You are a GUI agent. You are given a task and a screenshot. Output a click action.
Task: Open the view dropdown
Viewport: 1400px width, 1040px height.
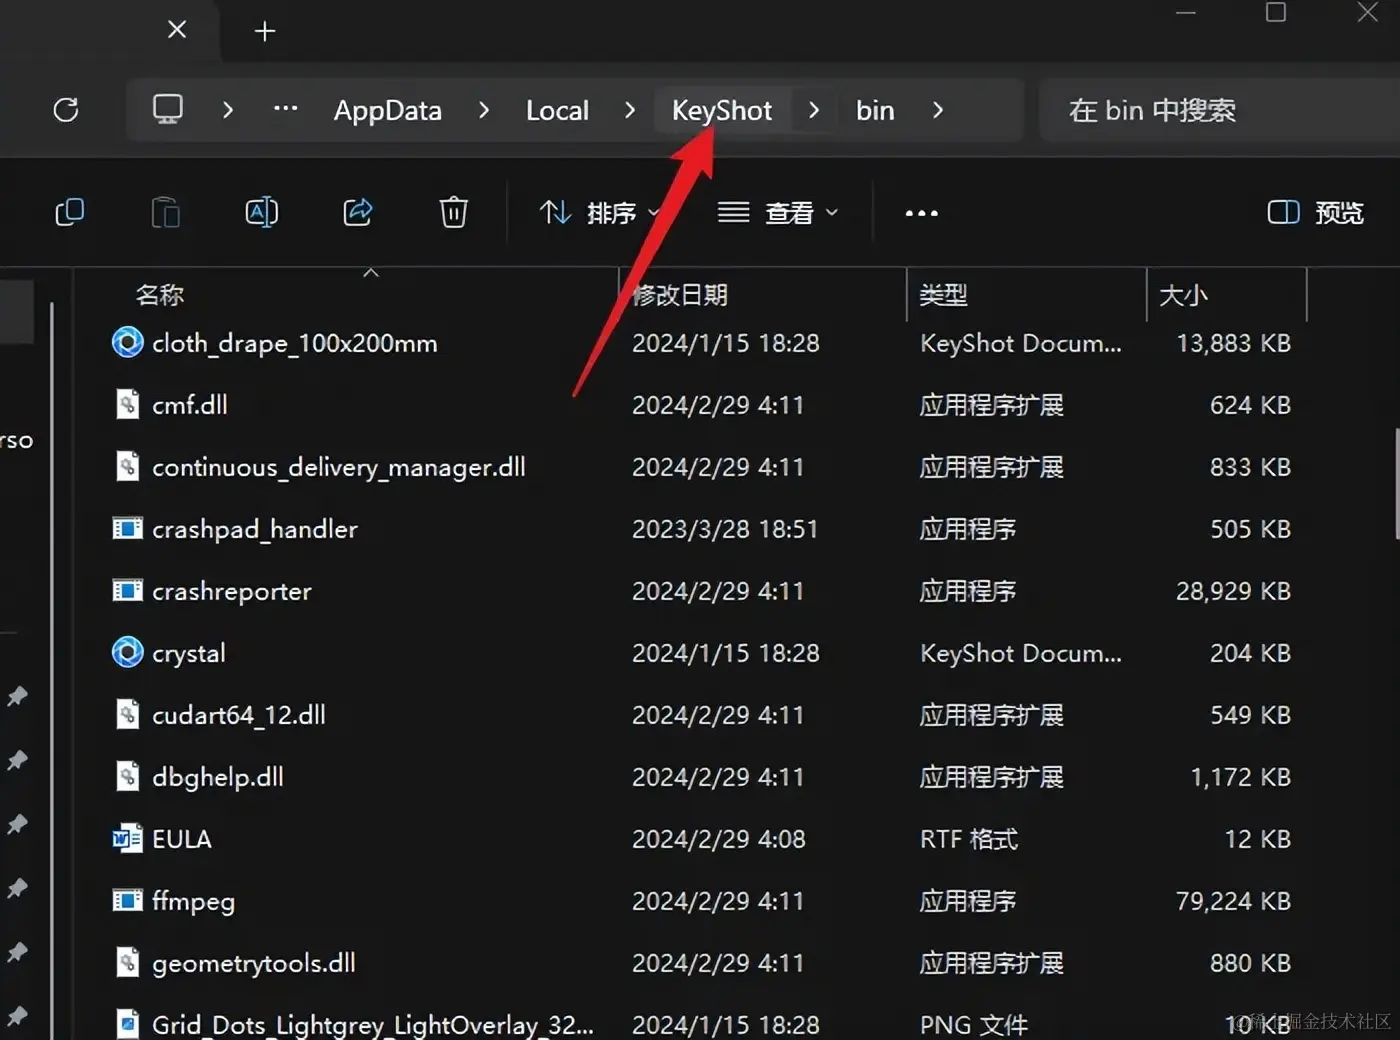pyautogui.click(x=778, y=213)
